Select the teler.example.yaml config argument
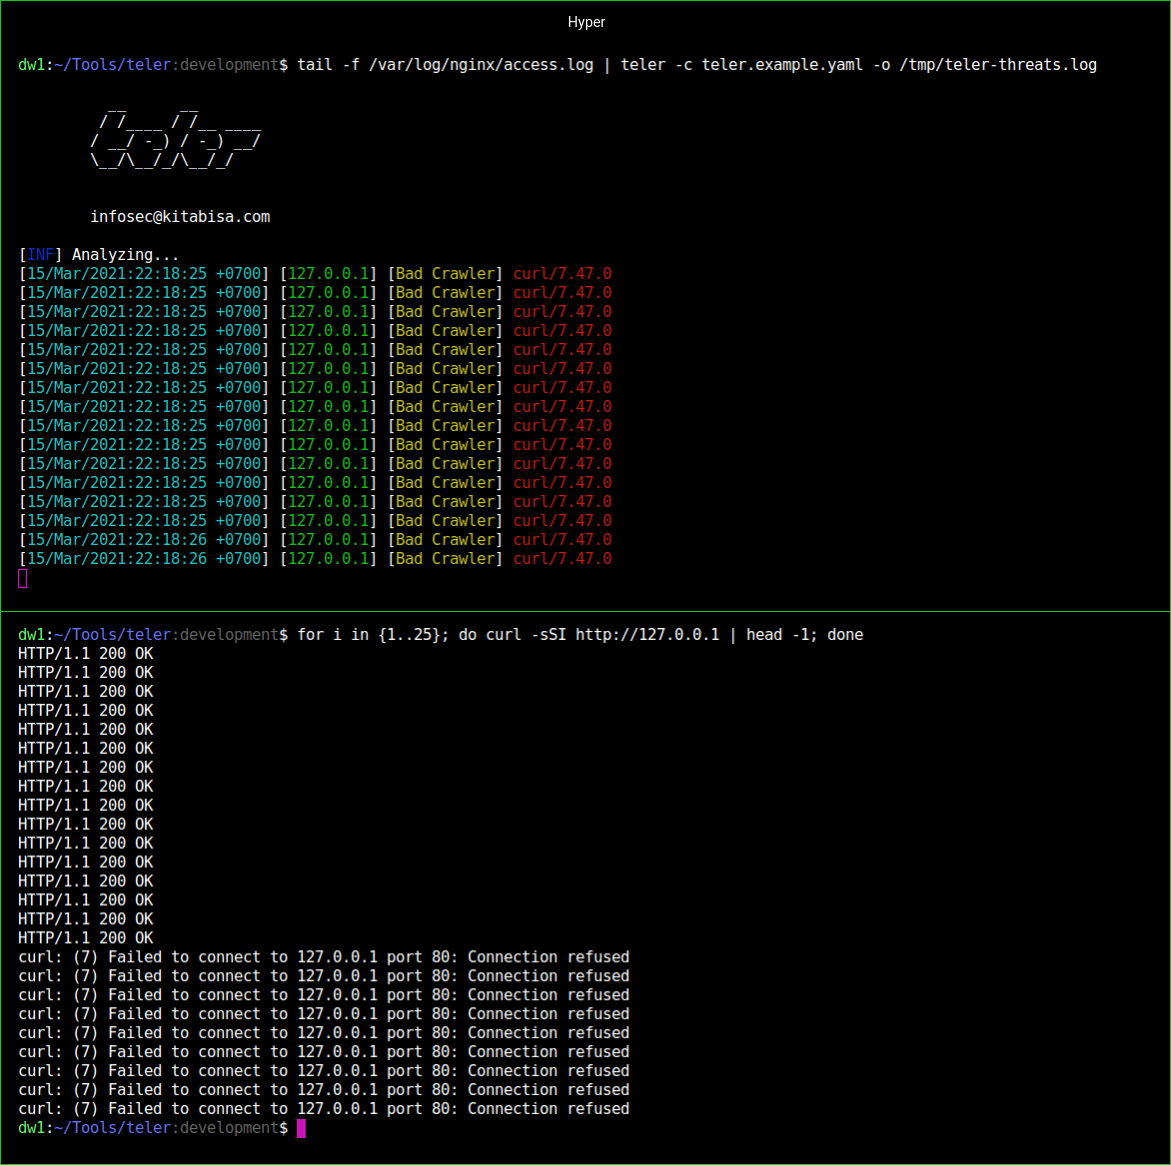The image size is (1171, 1165). pos(782,65)
